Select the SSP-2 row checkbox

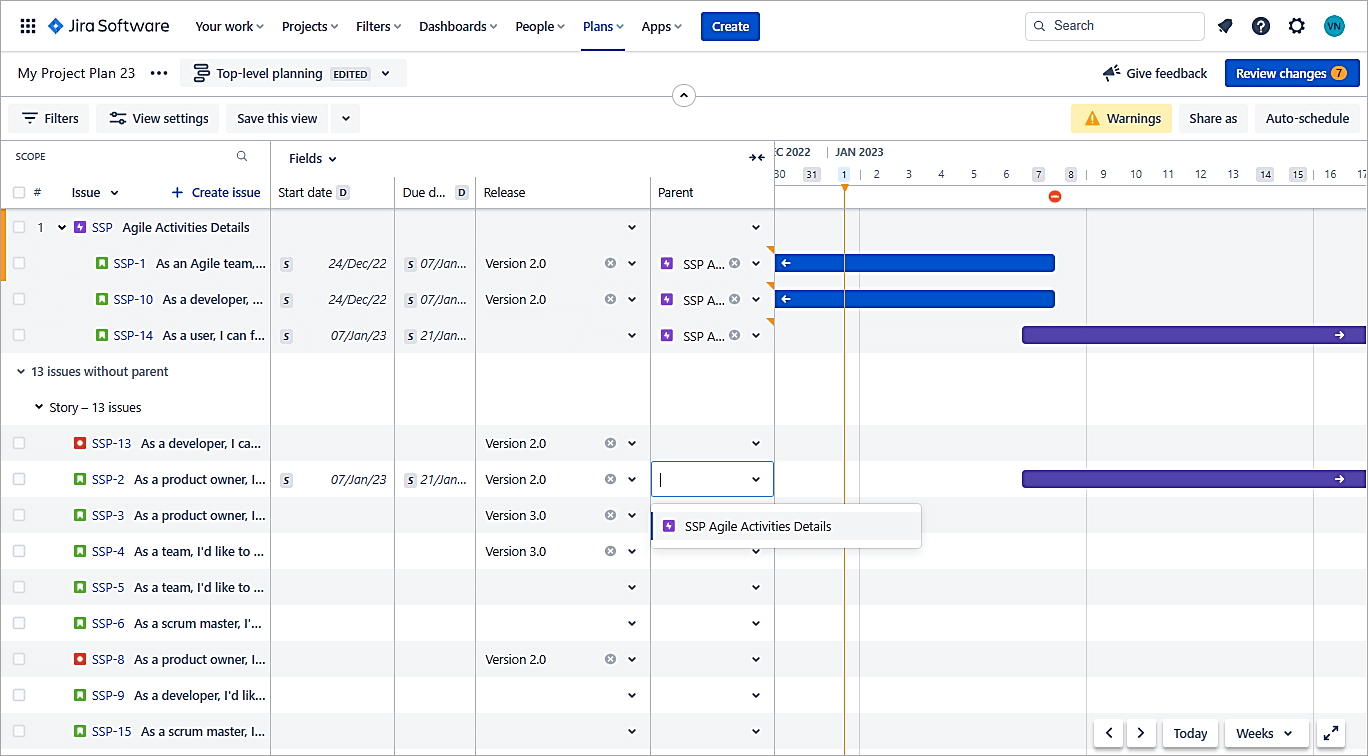[19, 479]
